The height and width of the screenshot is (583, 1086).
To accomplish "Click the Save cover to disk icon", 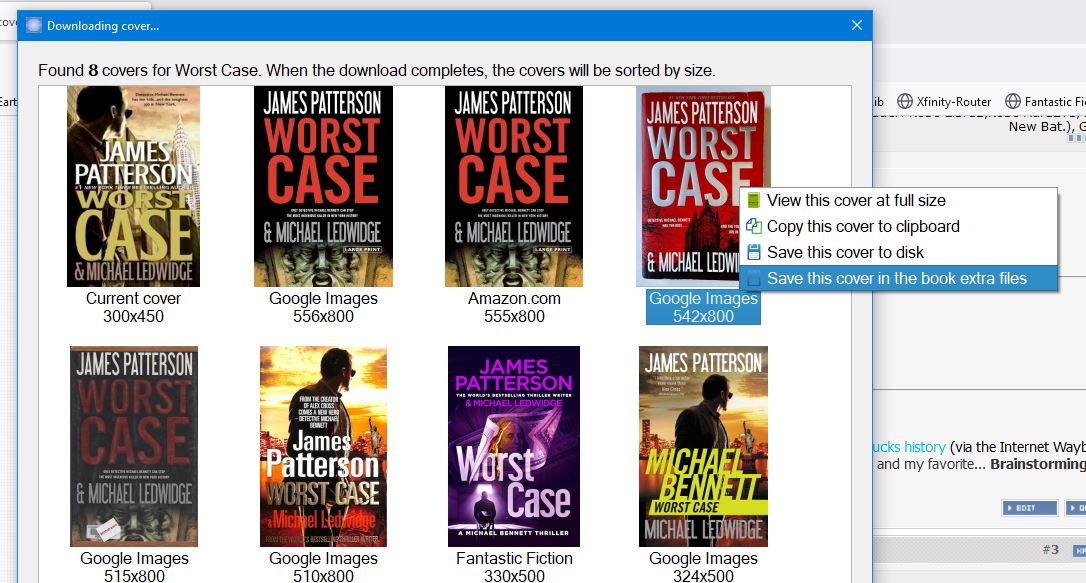I will (754, 252).
